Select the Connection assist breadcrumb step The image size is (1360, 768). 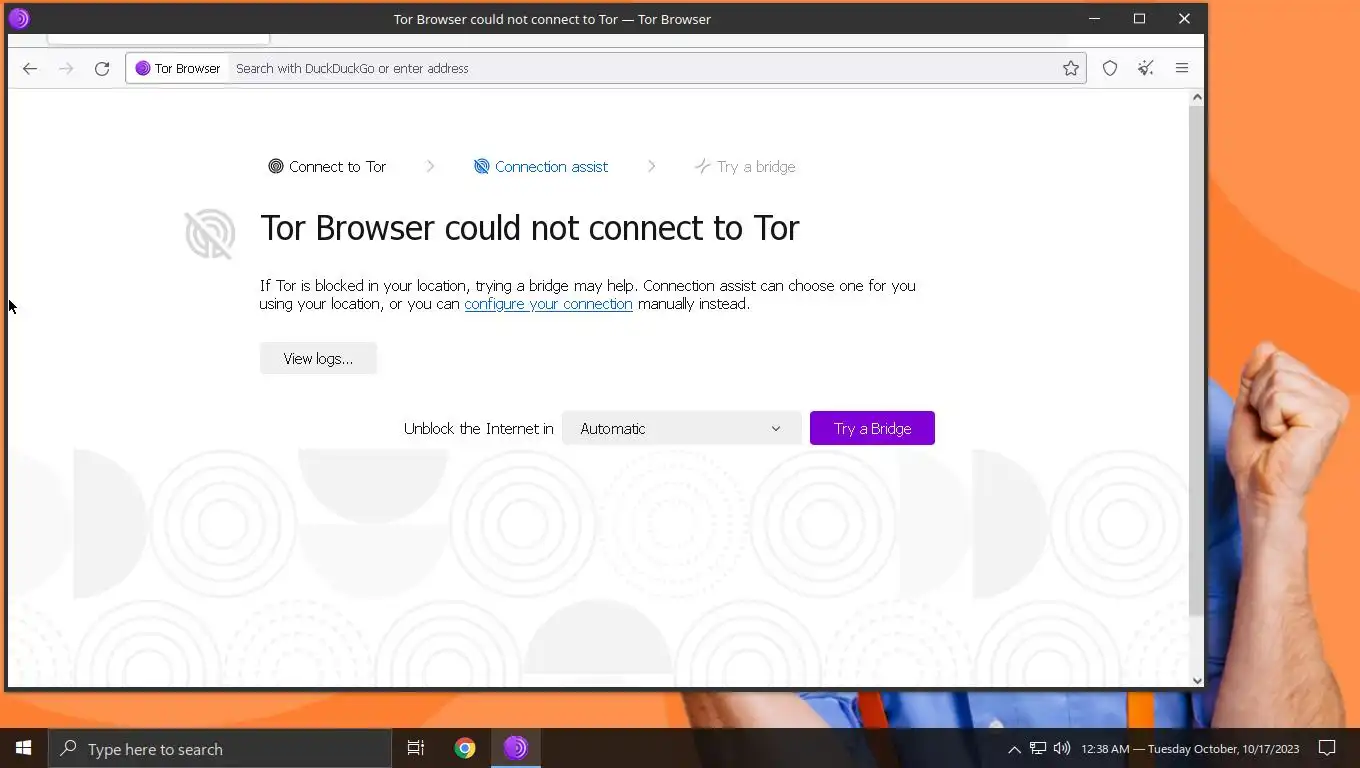pos(541,166)
